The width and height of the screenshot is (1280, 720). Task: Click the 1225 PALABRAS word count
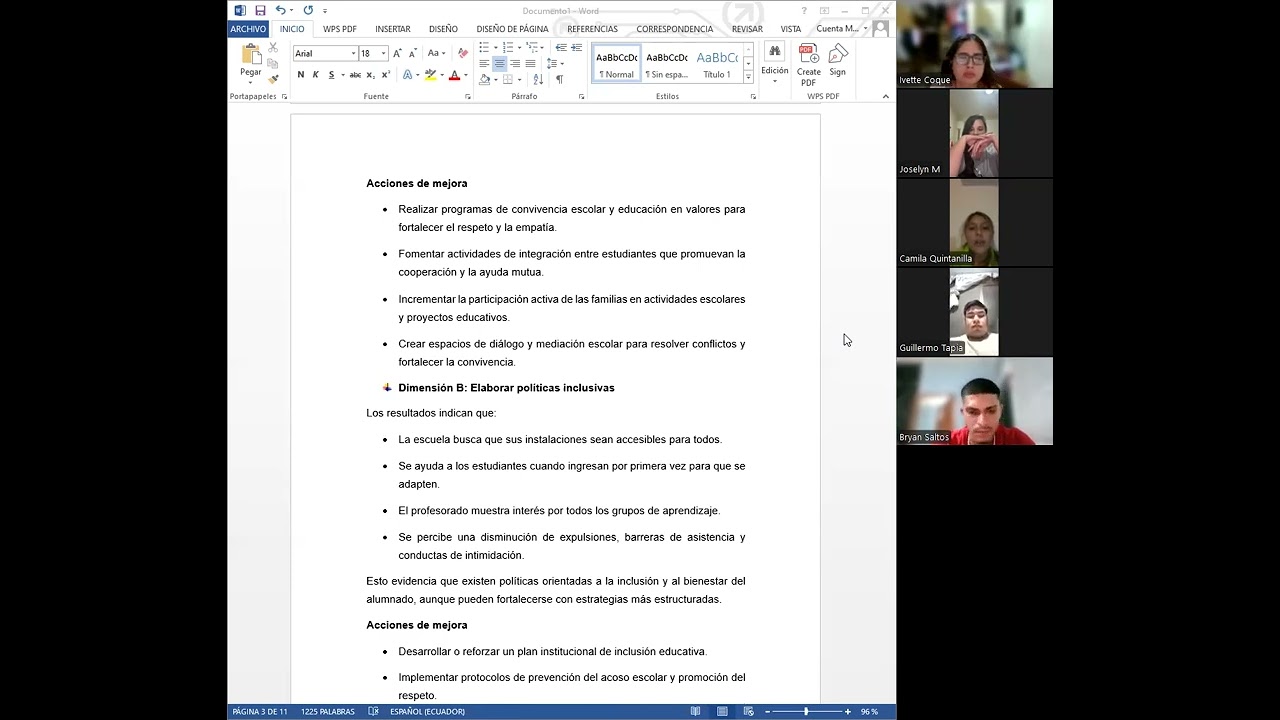328,712
